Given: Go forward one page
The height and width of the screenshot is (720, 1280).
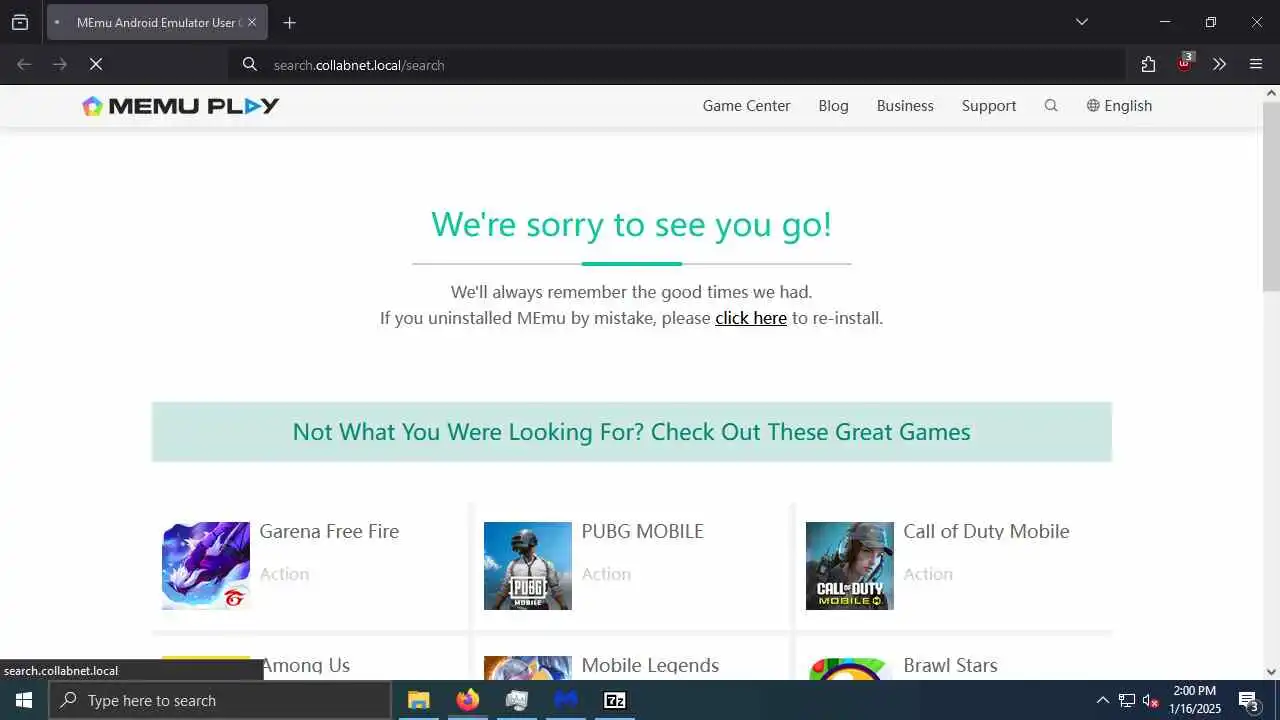Looking at the screenshot, I should click(x=60, y=64).
